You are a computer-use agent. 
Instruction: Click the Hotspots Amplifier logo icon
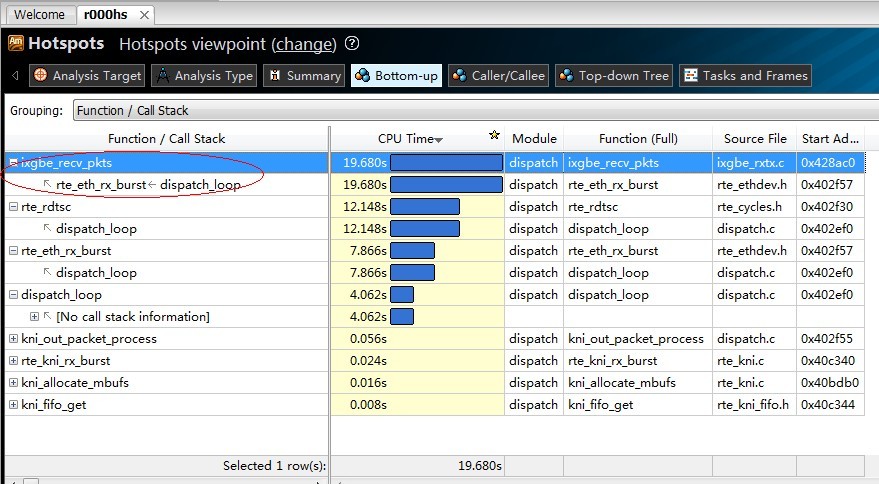click(16, 43)
